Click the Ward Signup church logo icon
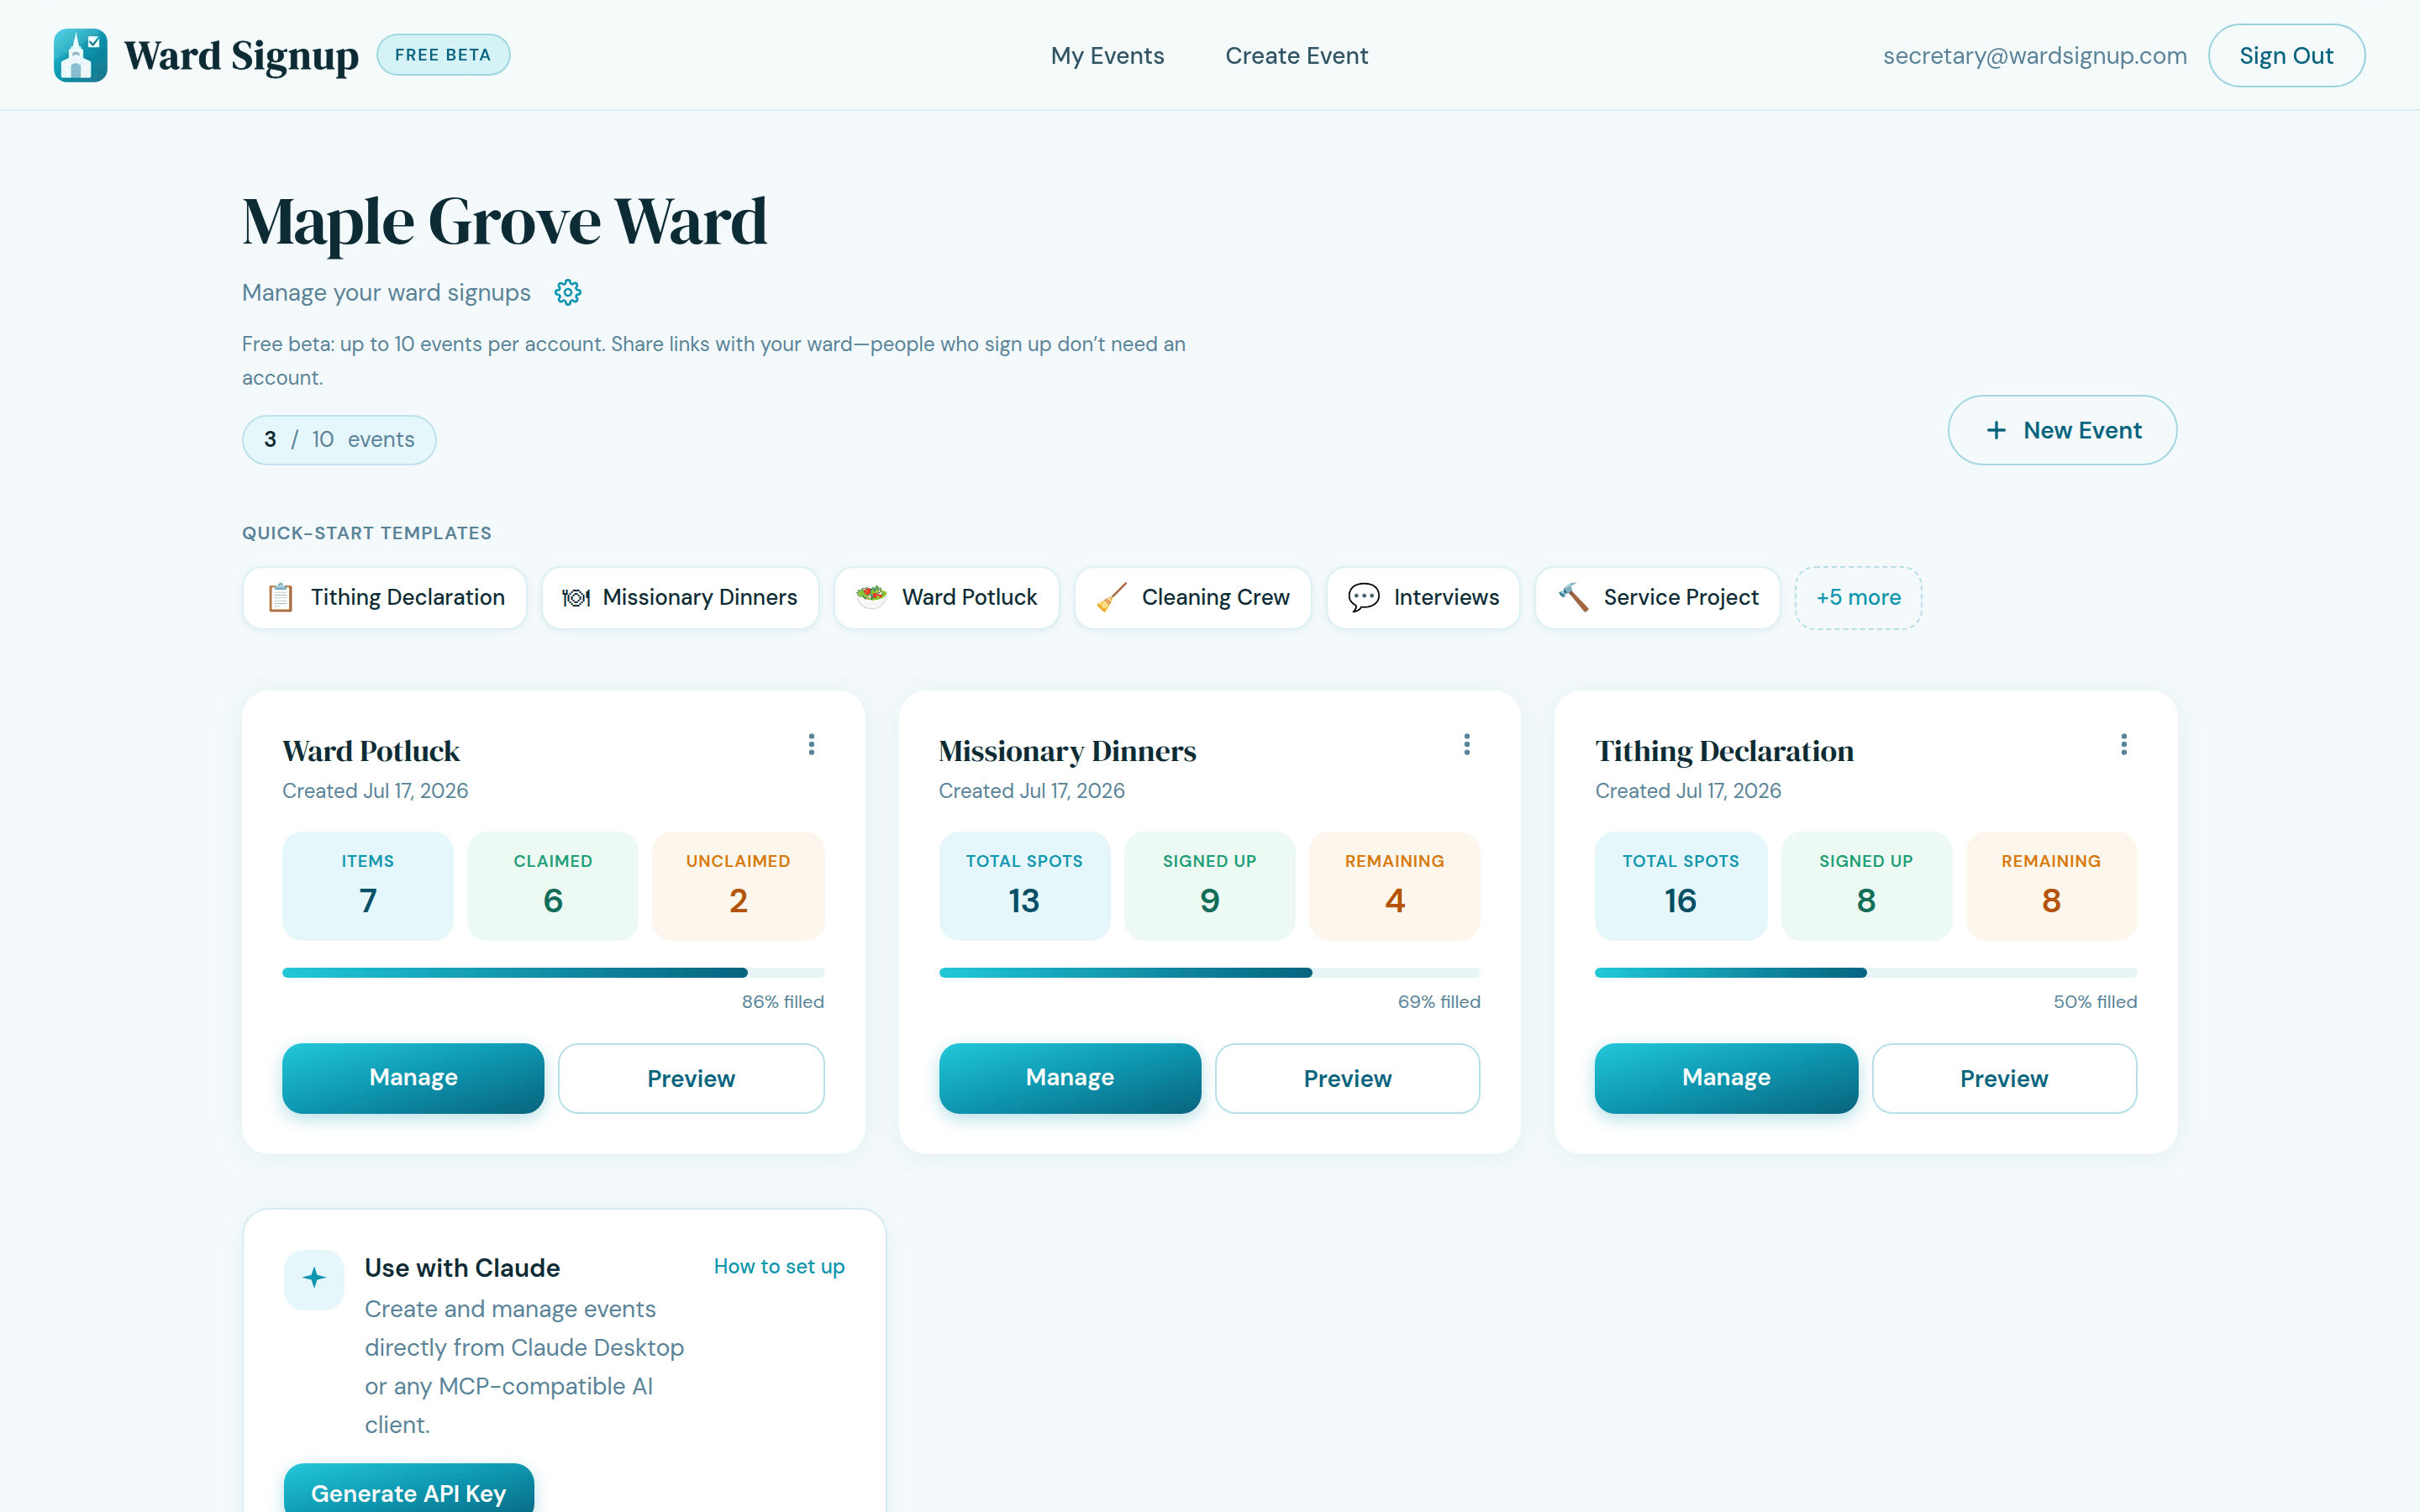The width and height of the screenshot is (2420, 1512). [x=80, y=55]
